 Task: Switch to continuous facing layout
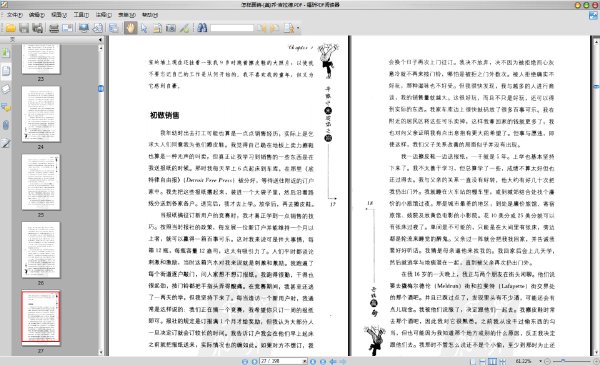pyautogui.click(x=502, y=361)
